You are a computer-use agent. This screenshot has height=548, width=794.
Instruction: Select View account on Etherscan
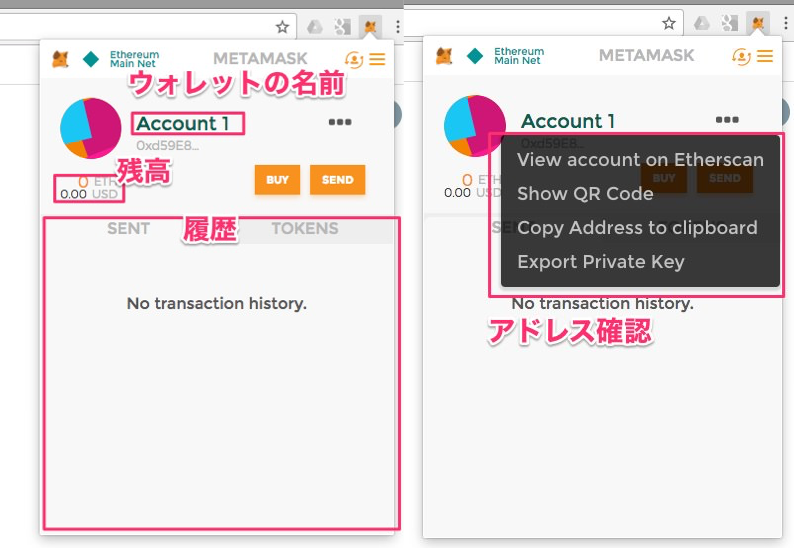pos(640,160)
